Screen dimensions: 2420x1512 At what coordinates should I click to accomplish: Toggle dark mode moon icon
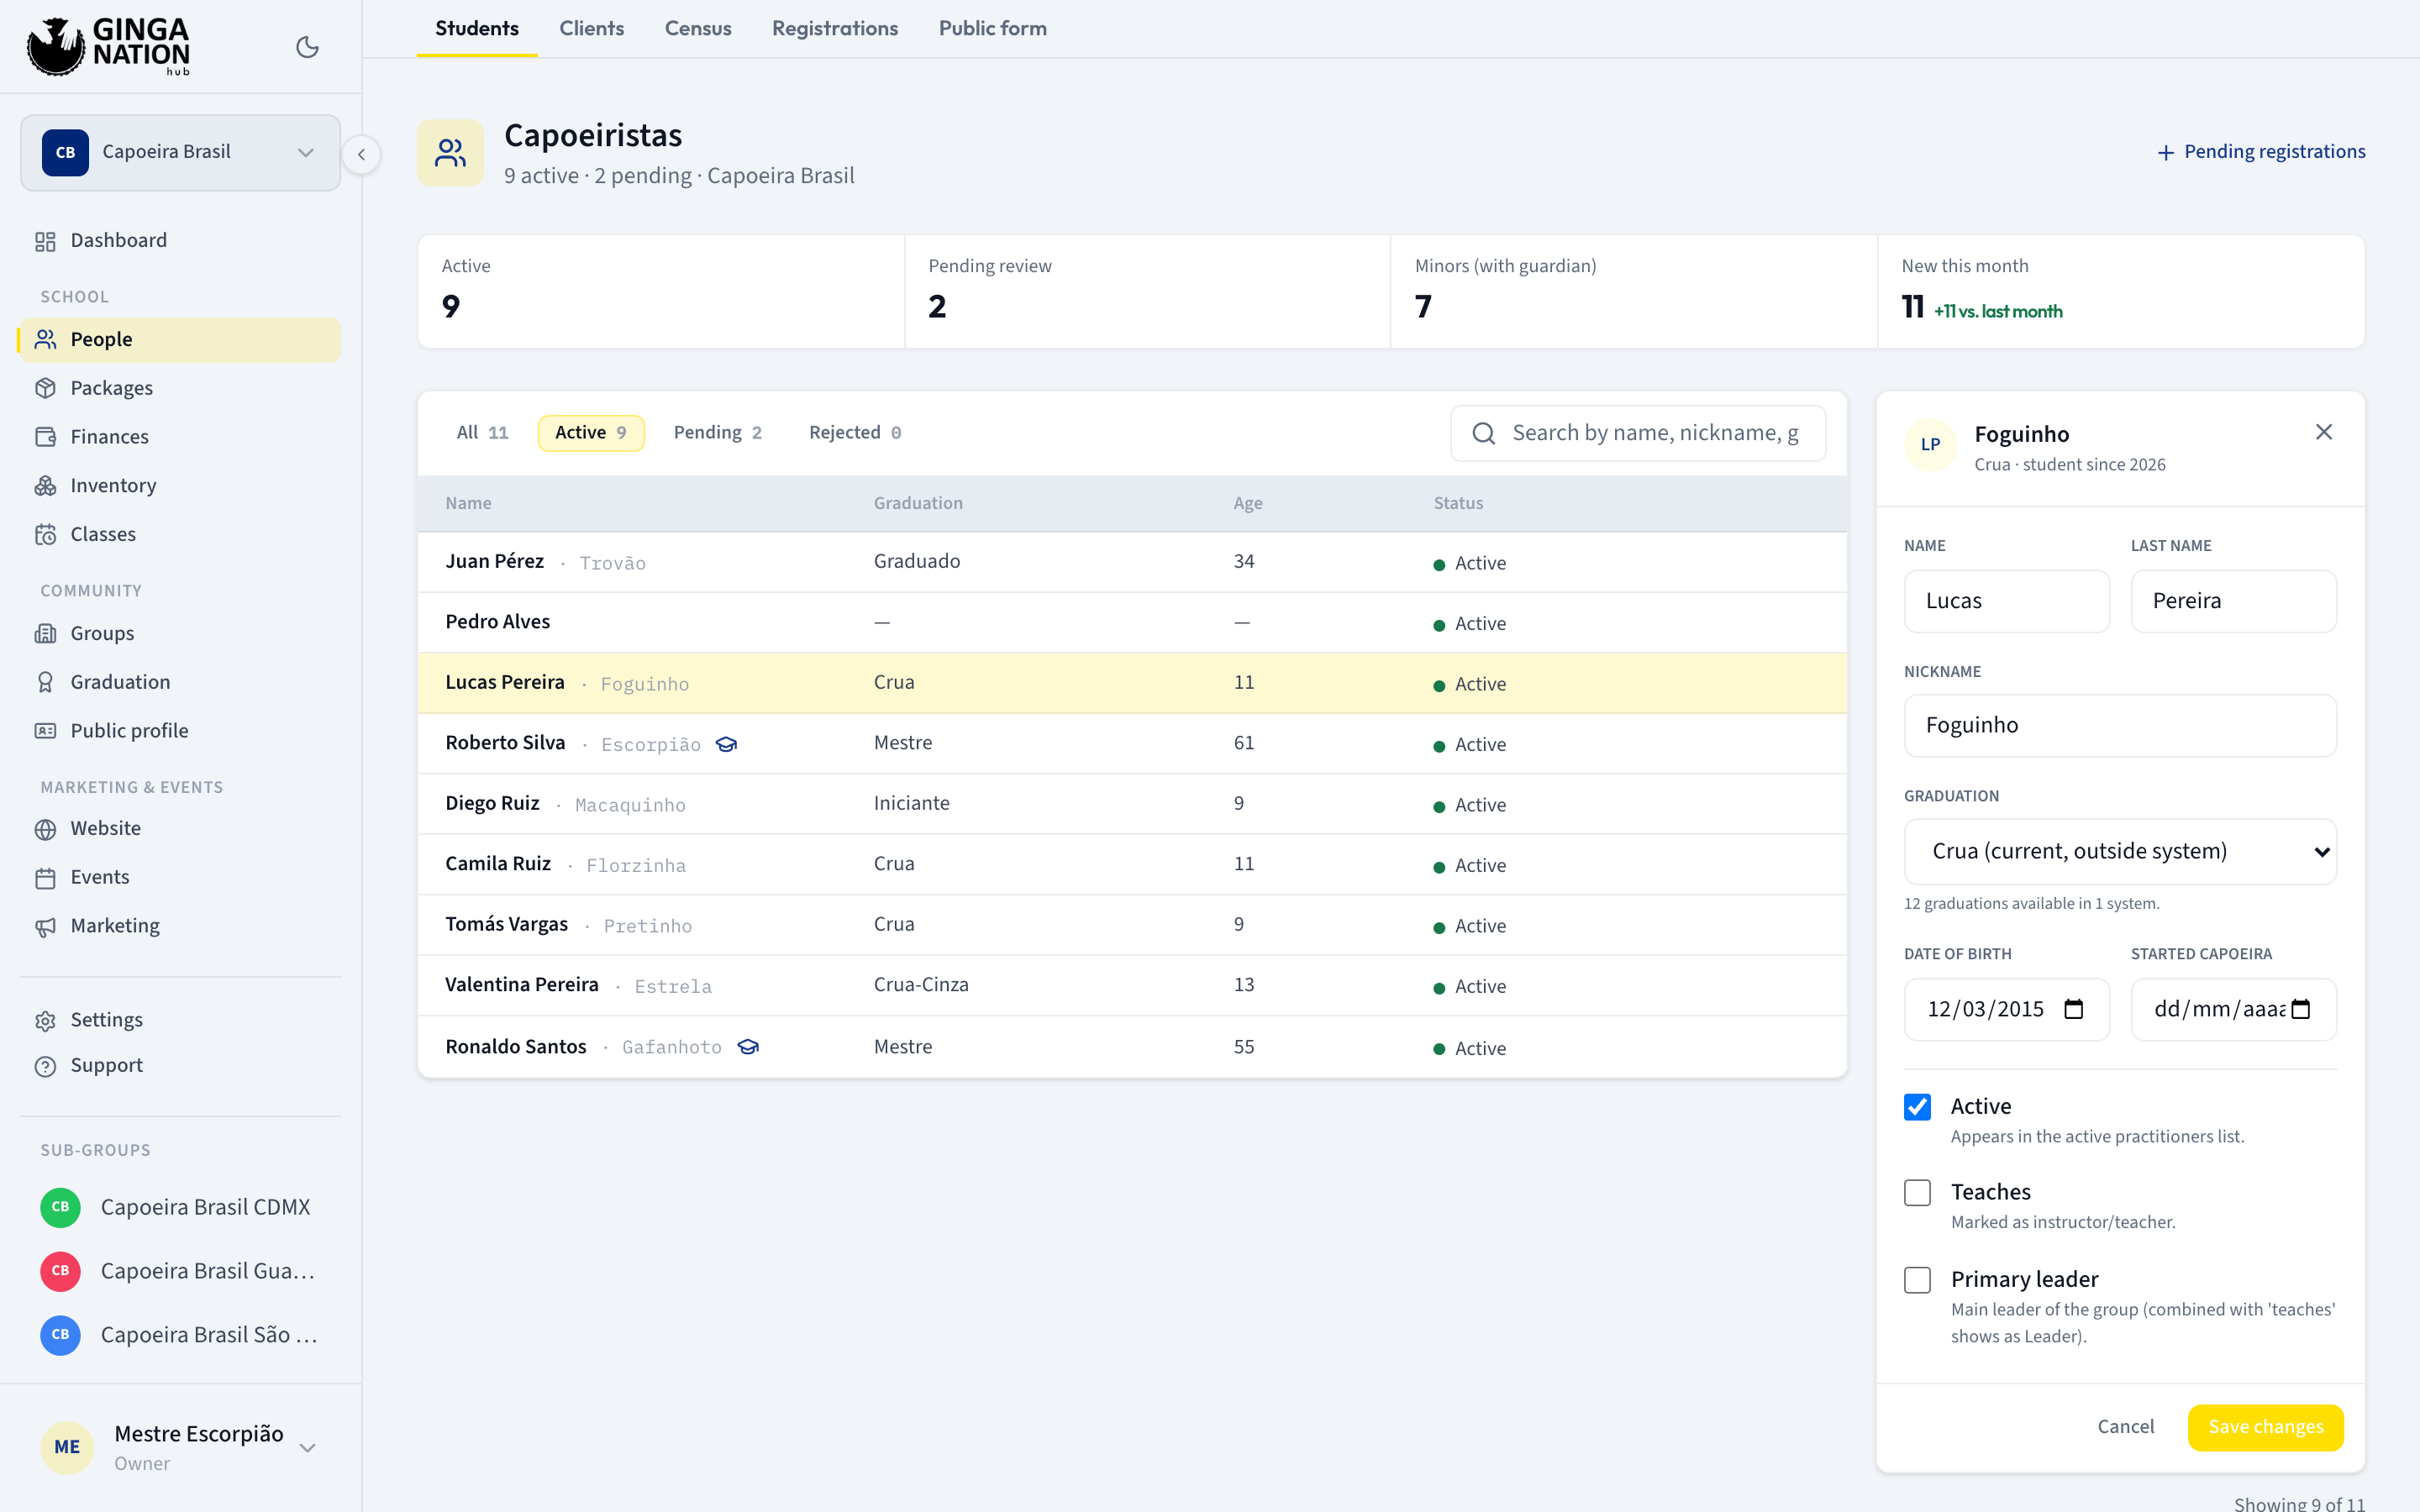coord(307,47)
